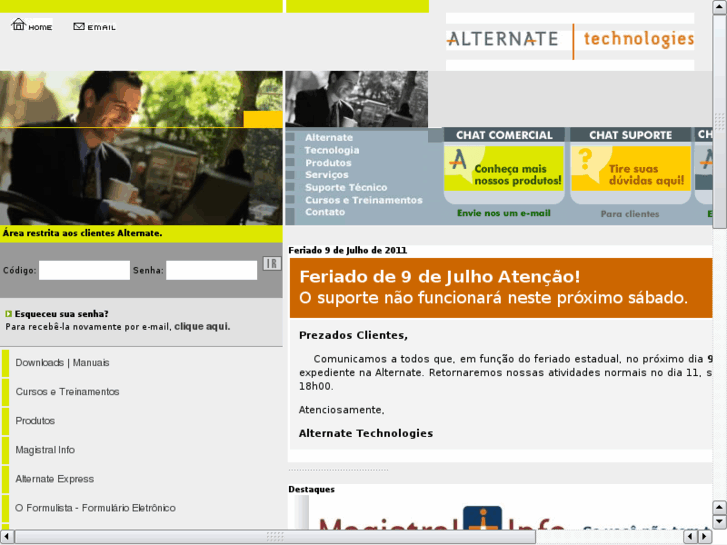The width and height of the screenshot is (727, 545).
Task: Select the Produtos item in gray menu
Action: pos(328,163)
